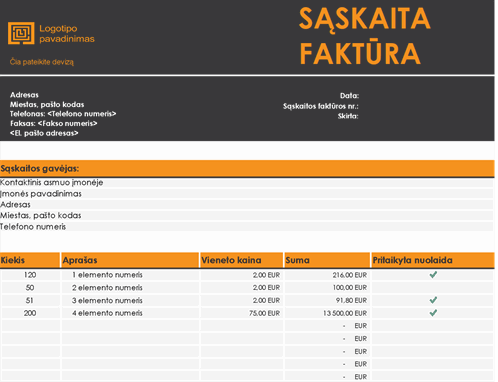Select quantity cell '51'

tap(31, 300)
